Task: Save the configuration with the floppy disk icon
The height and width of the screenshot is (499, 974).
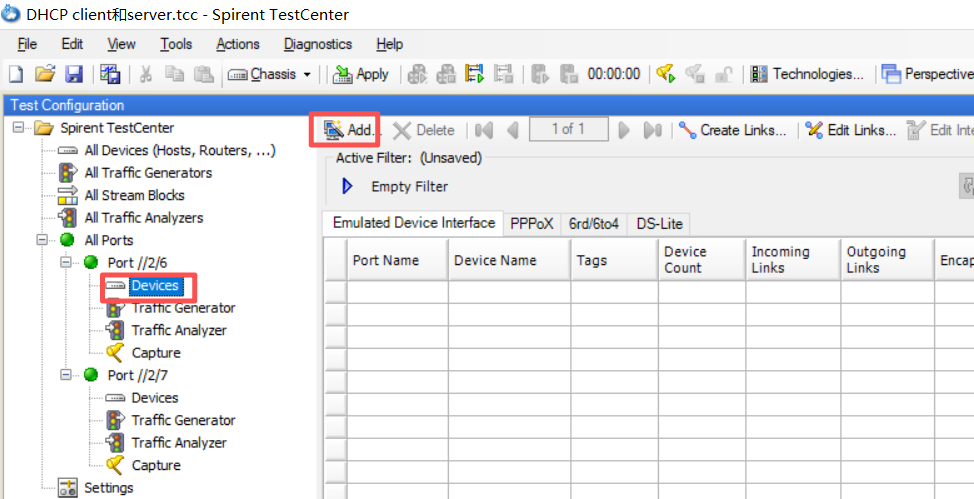Action: [74, 75]
